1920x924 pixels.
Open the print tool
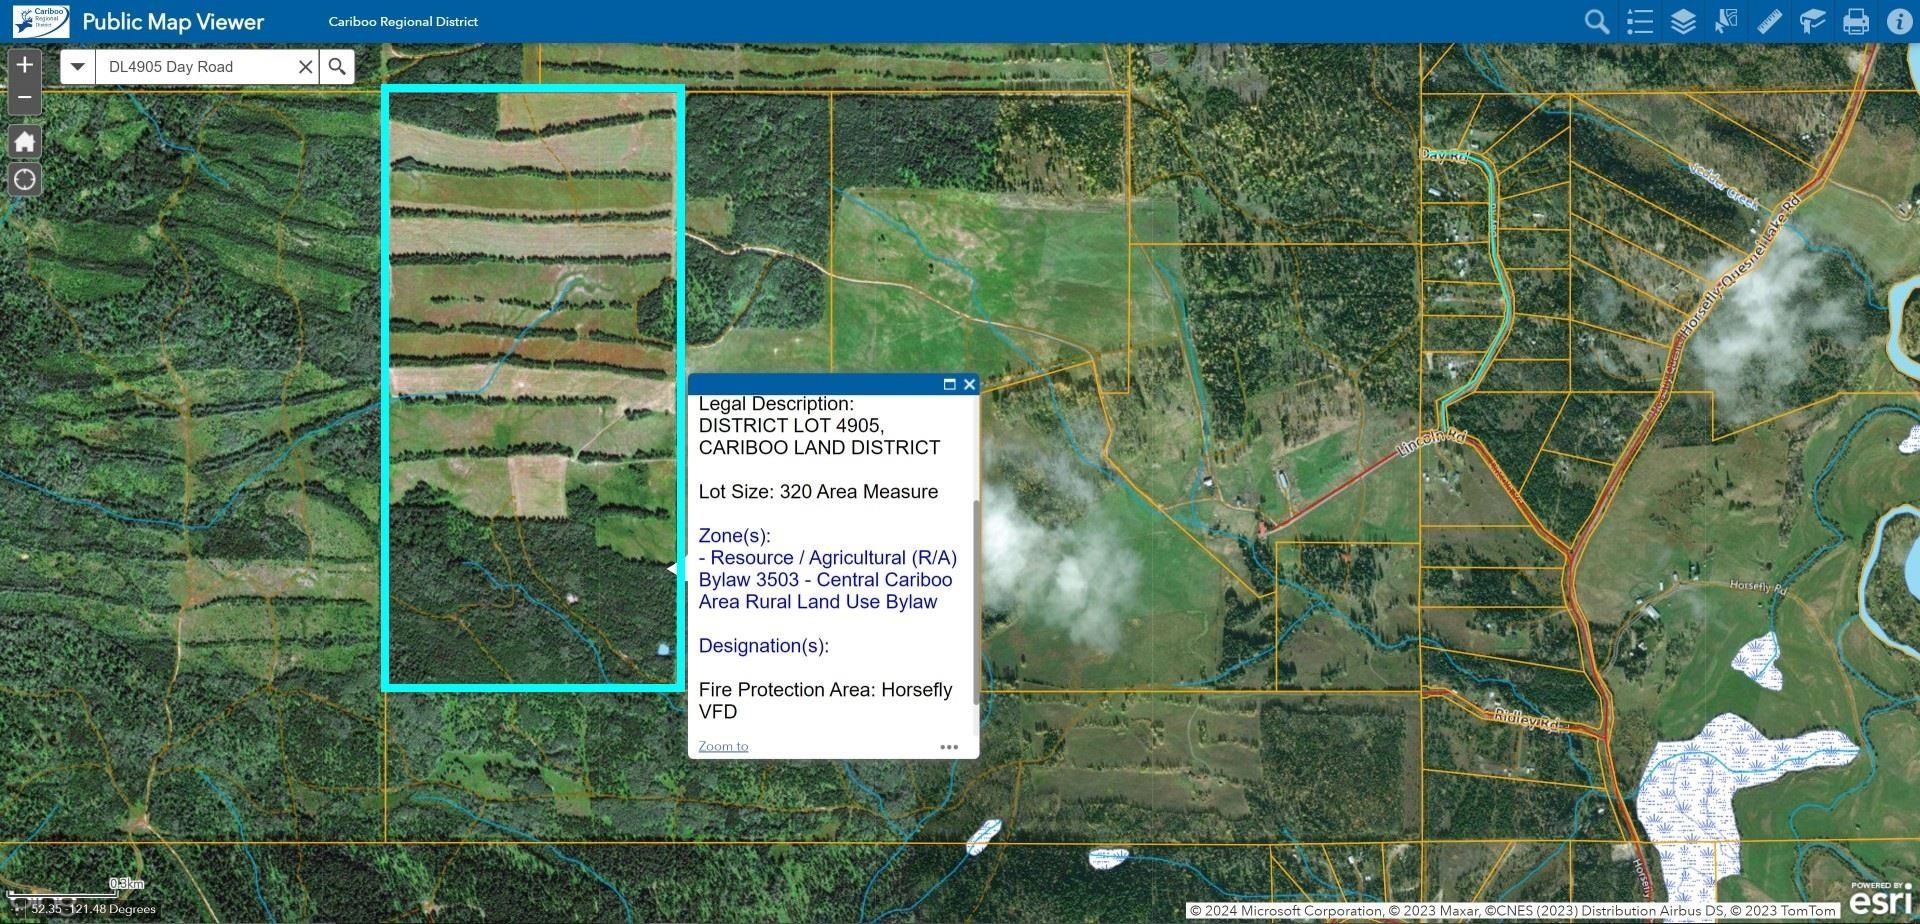(1855, 20)
